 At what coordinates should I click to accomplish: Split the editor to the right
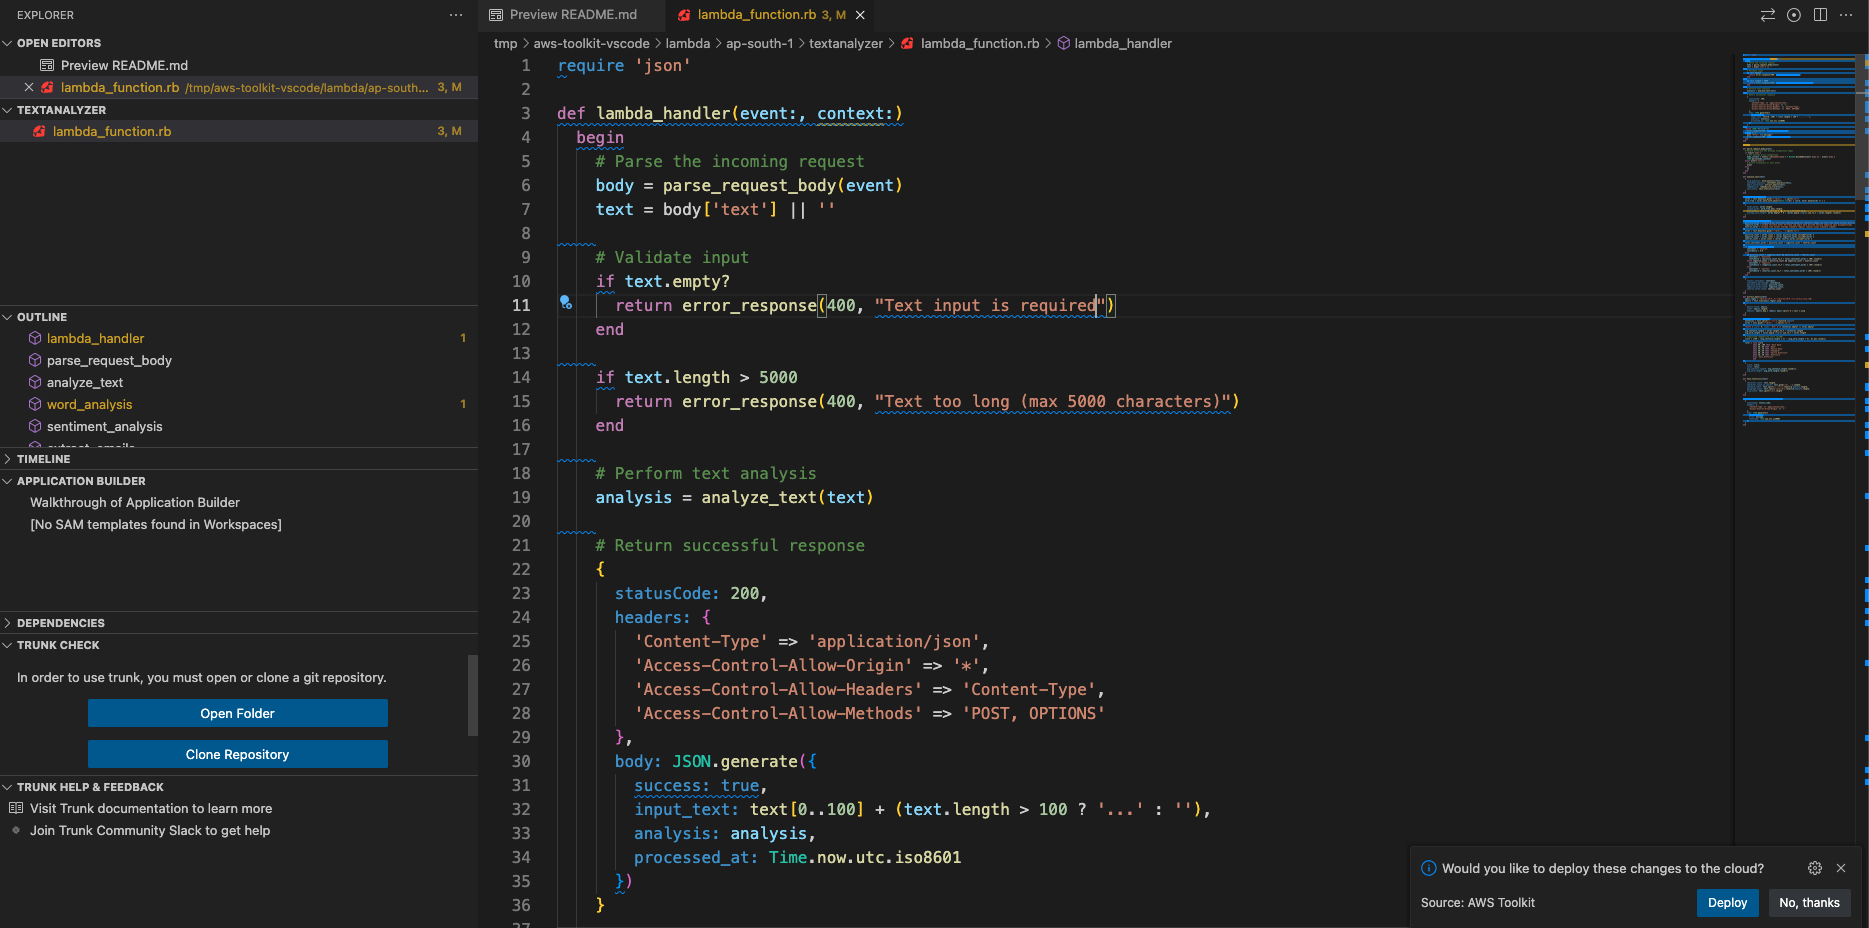coord(1820,15)
